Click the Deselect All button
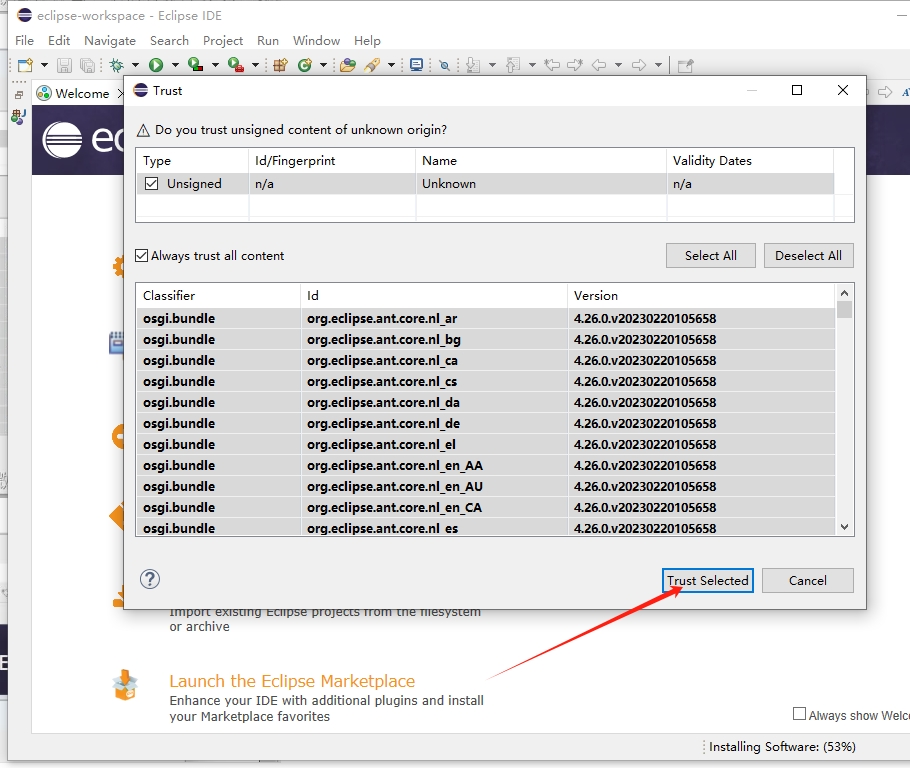 (808, 255)
